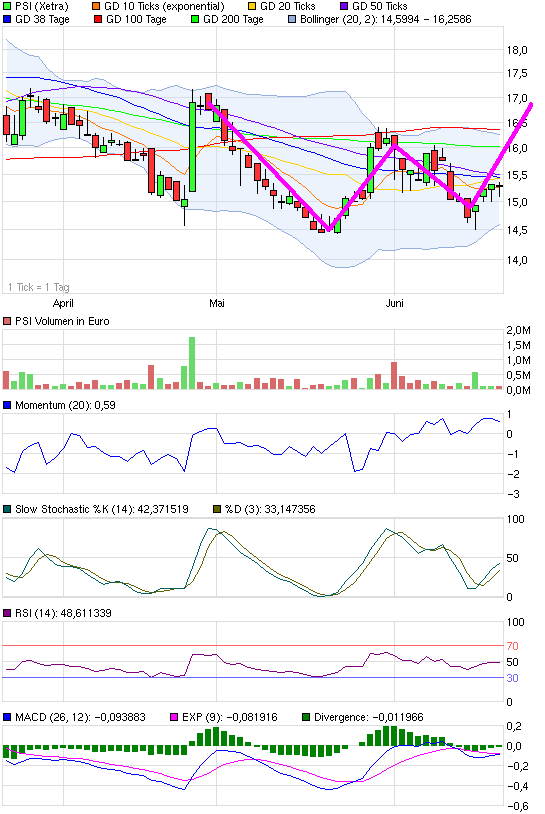Click the red 70 RSI threshold label
Viewport: 545px width, 814px height.
[512, 646]
